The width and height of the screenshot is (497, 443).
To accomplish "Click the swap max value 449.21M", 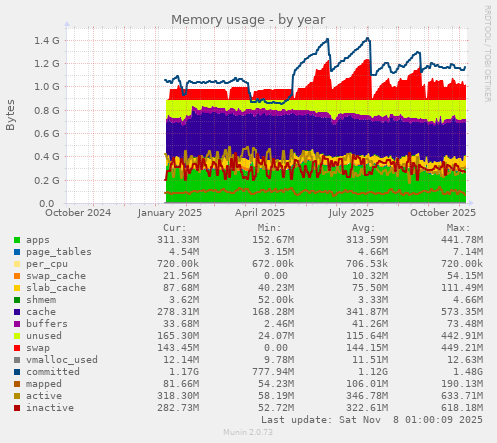I will pos(462,348).
